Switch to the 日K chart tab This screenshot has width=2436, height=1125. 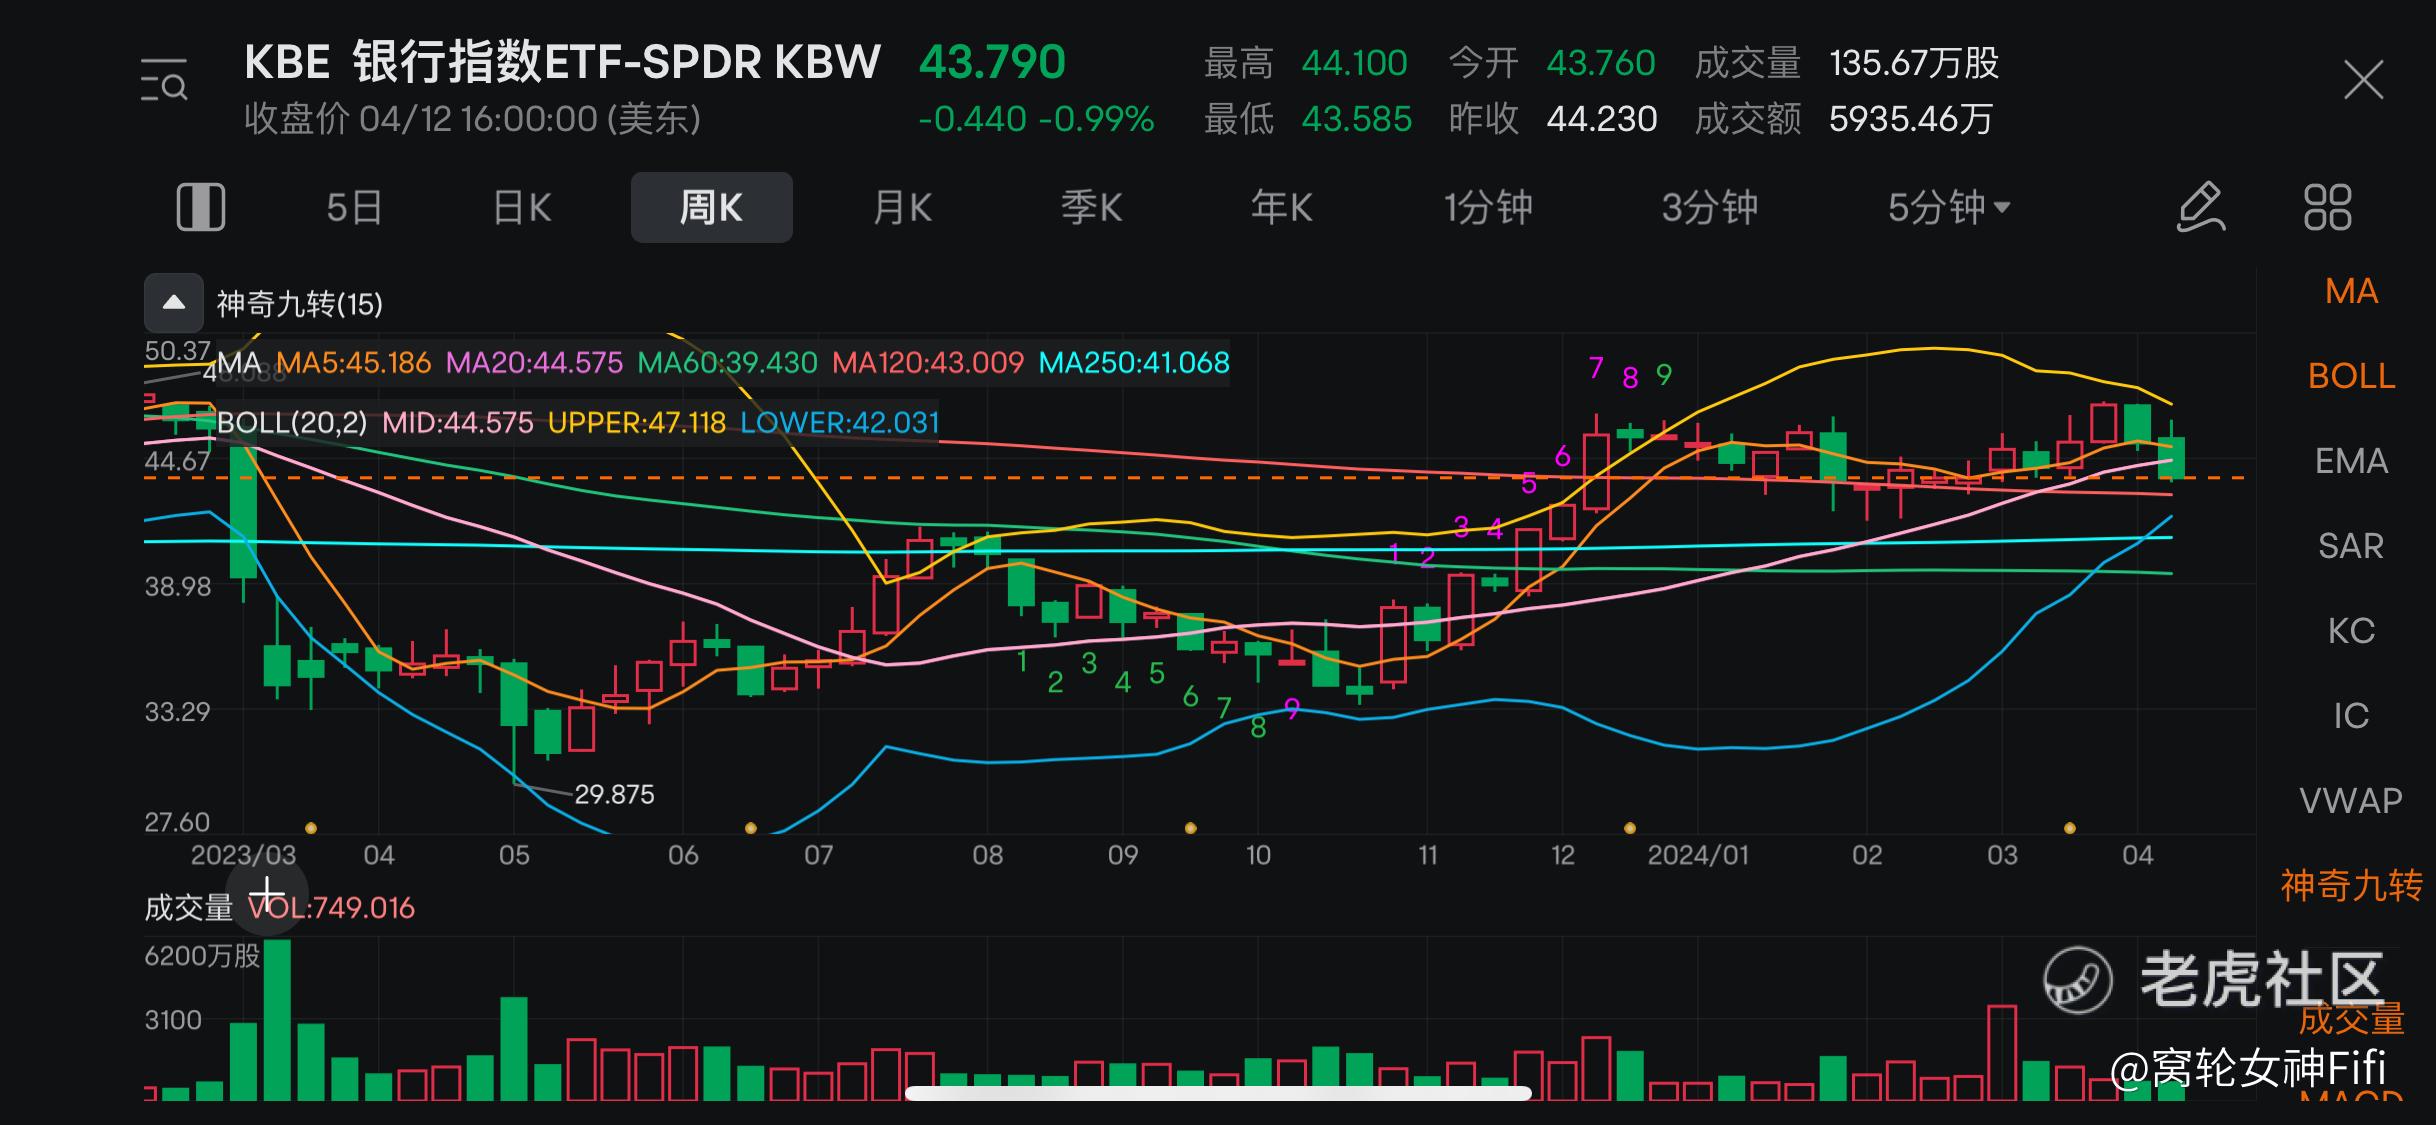pyautogui.click(x=522, y=207)
